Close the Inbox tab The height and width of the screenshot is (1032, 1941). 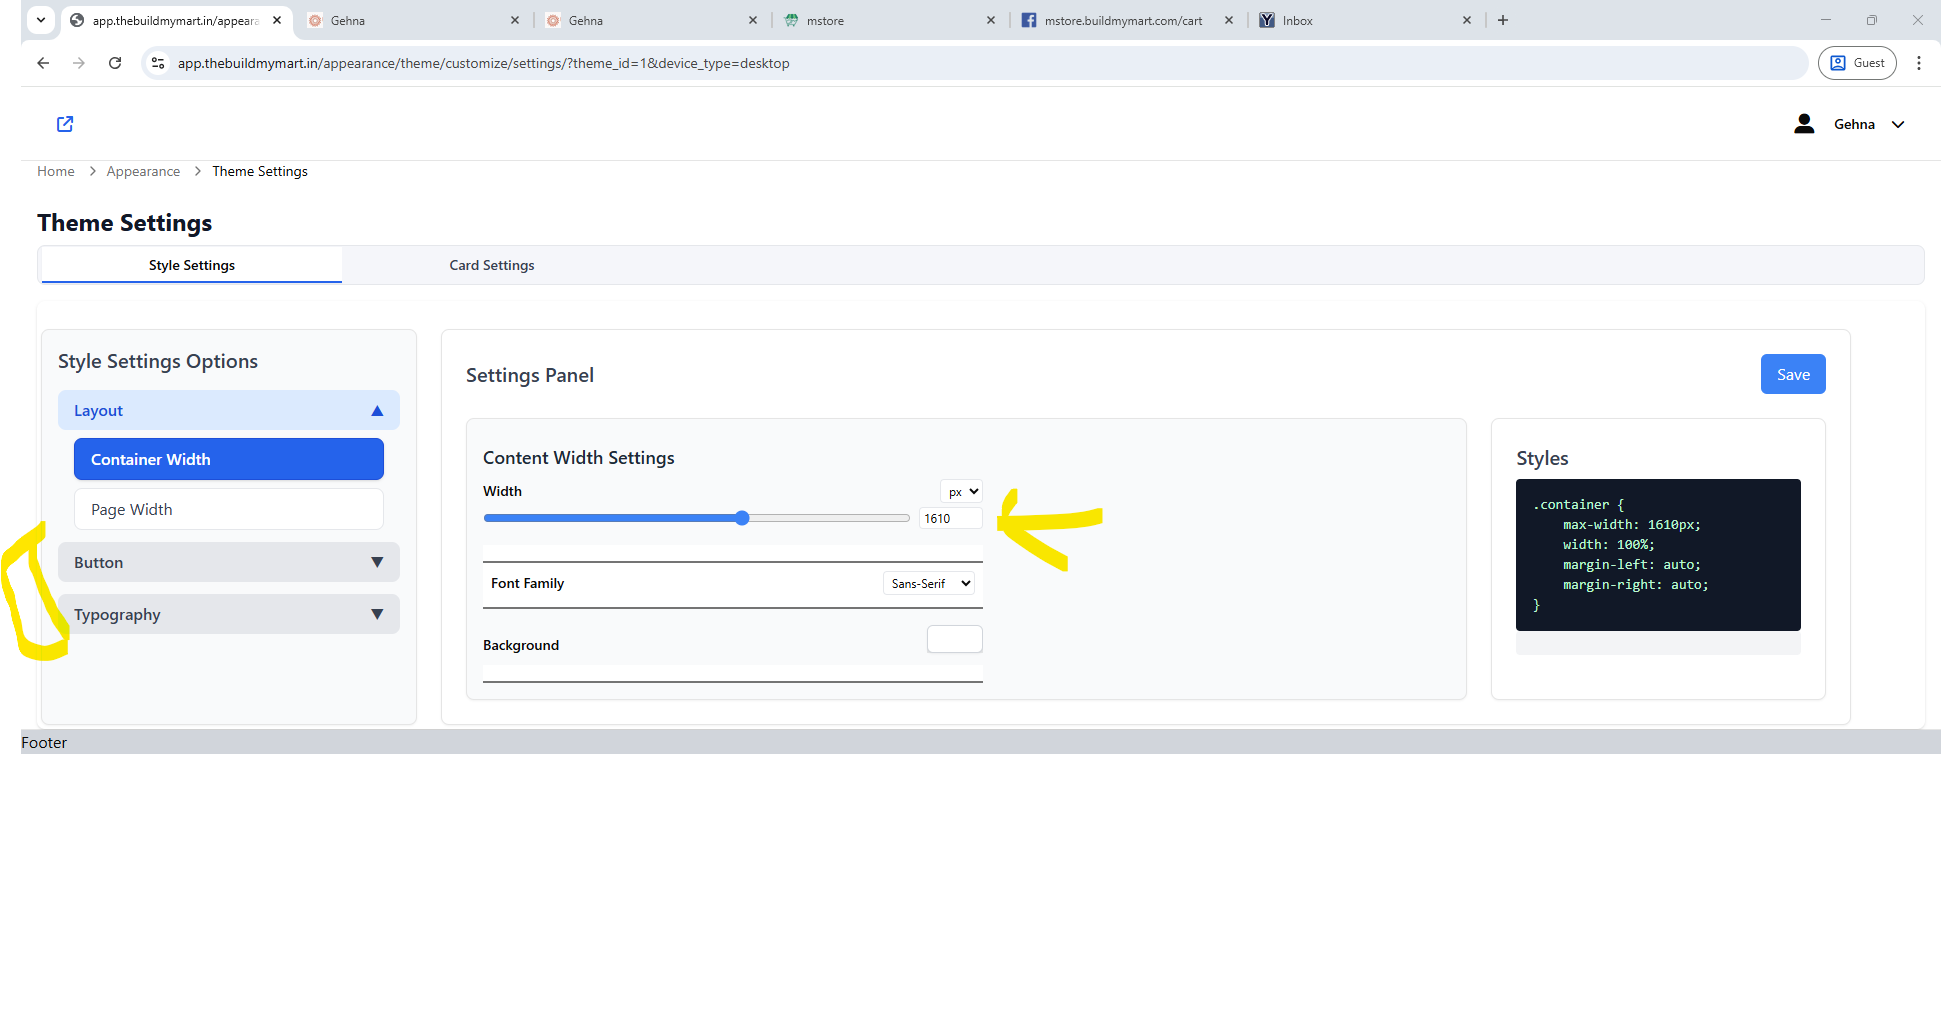click(x=1467, y=20)
